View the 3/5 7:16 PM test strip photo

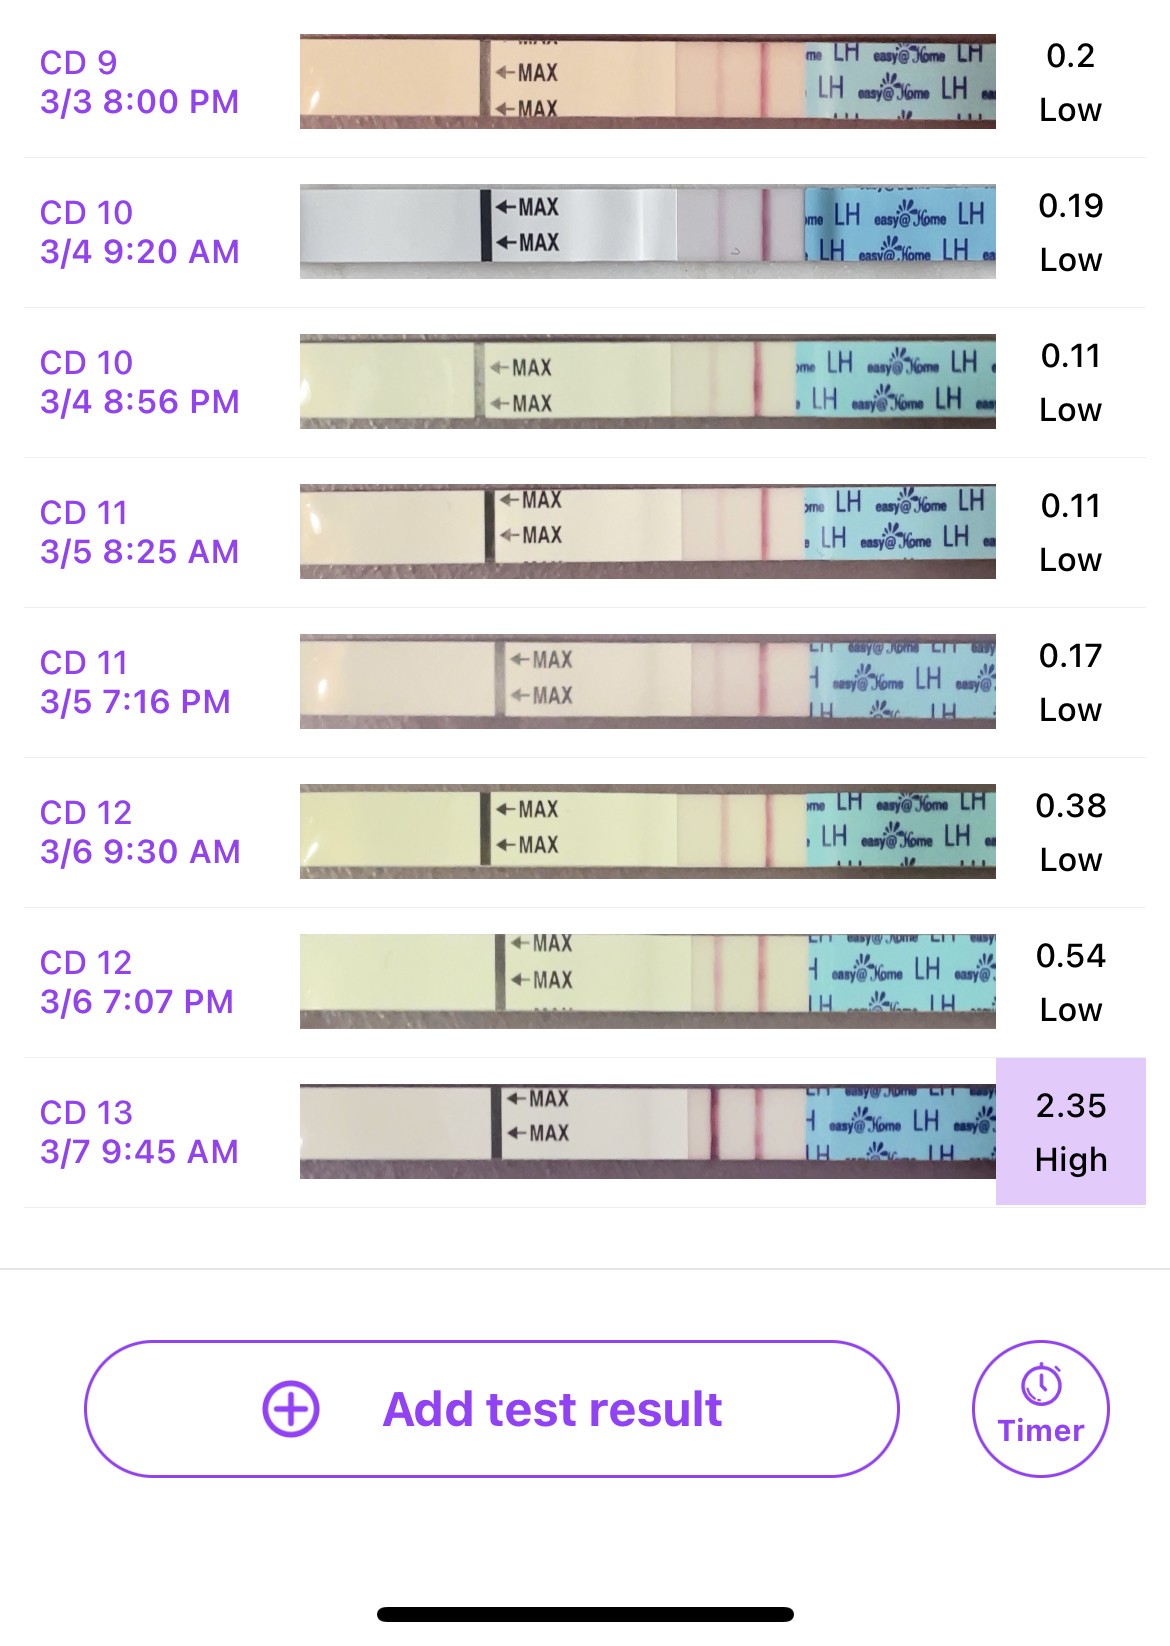pos(647,682)
